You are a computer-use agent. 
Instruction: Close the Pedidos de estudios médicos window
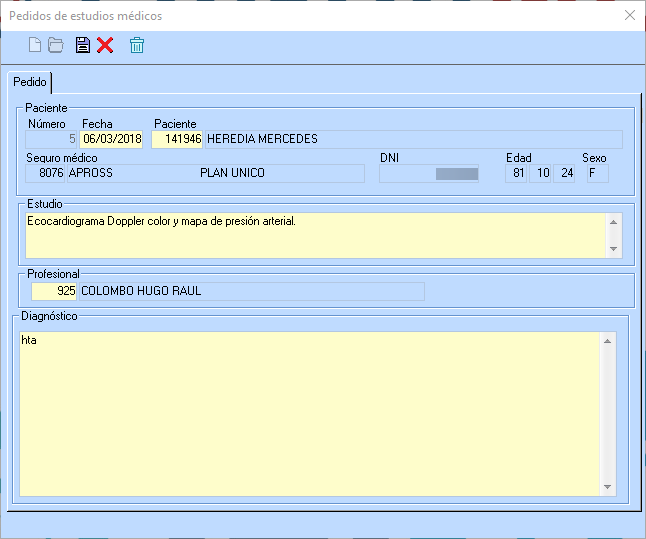point(630,16)
